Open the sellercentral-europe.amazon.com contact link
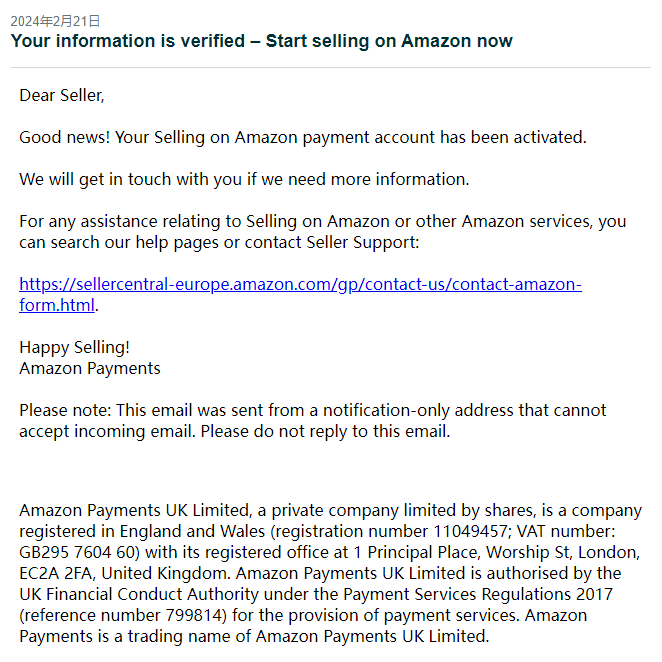The width and height of the screenshot is (662, 662). click(300, 285)
